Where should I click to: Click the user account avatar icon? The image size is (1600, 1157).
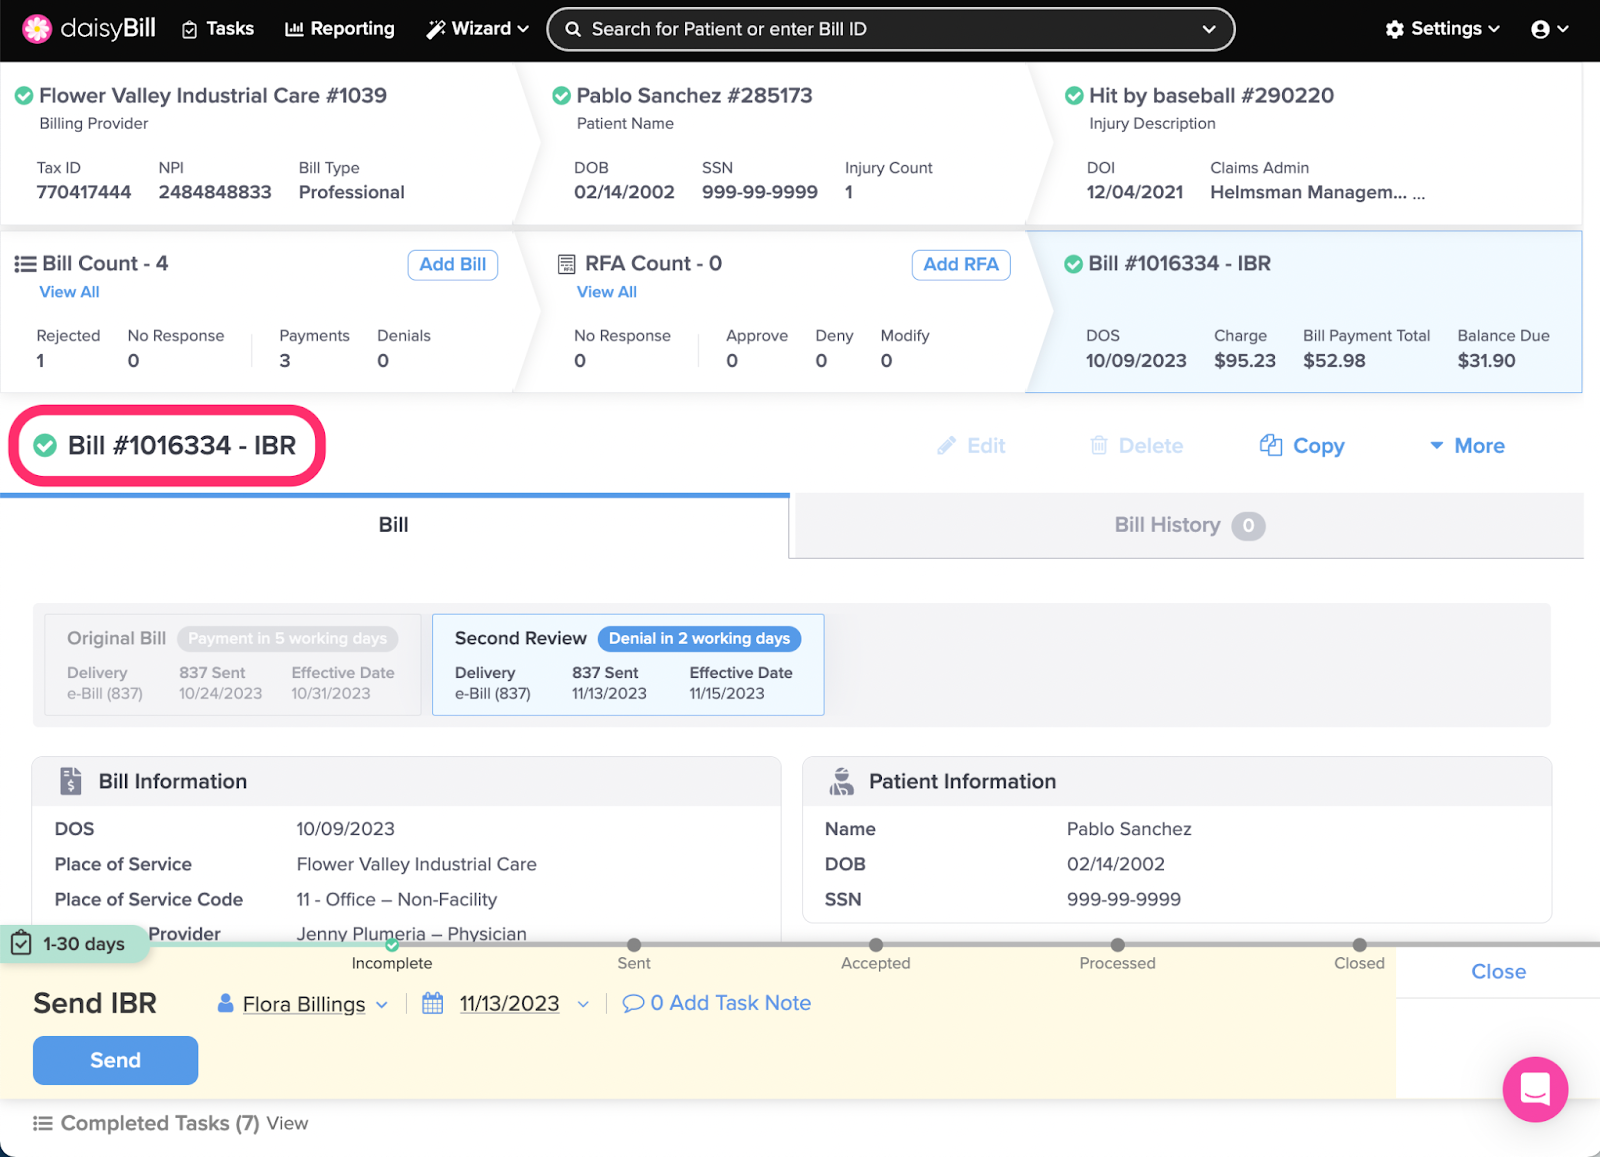pos(1540,29)
